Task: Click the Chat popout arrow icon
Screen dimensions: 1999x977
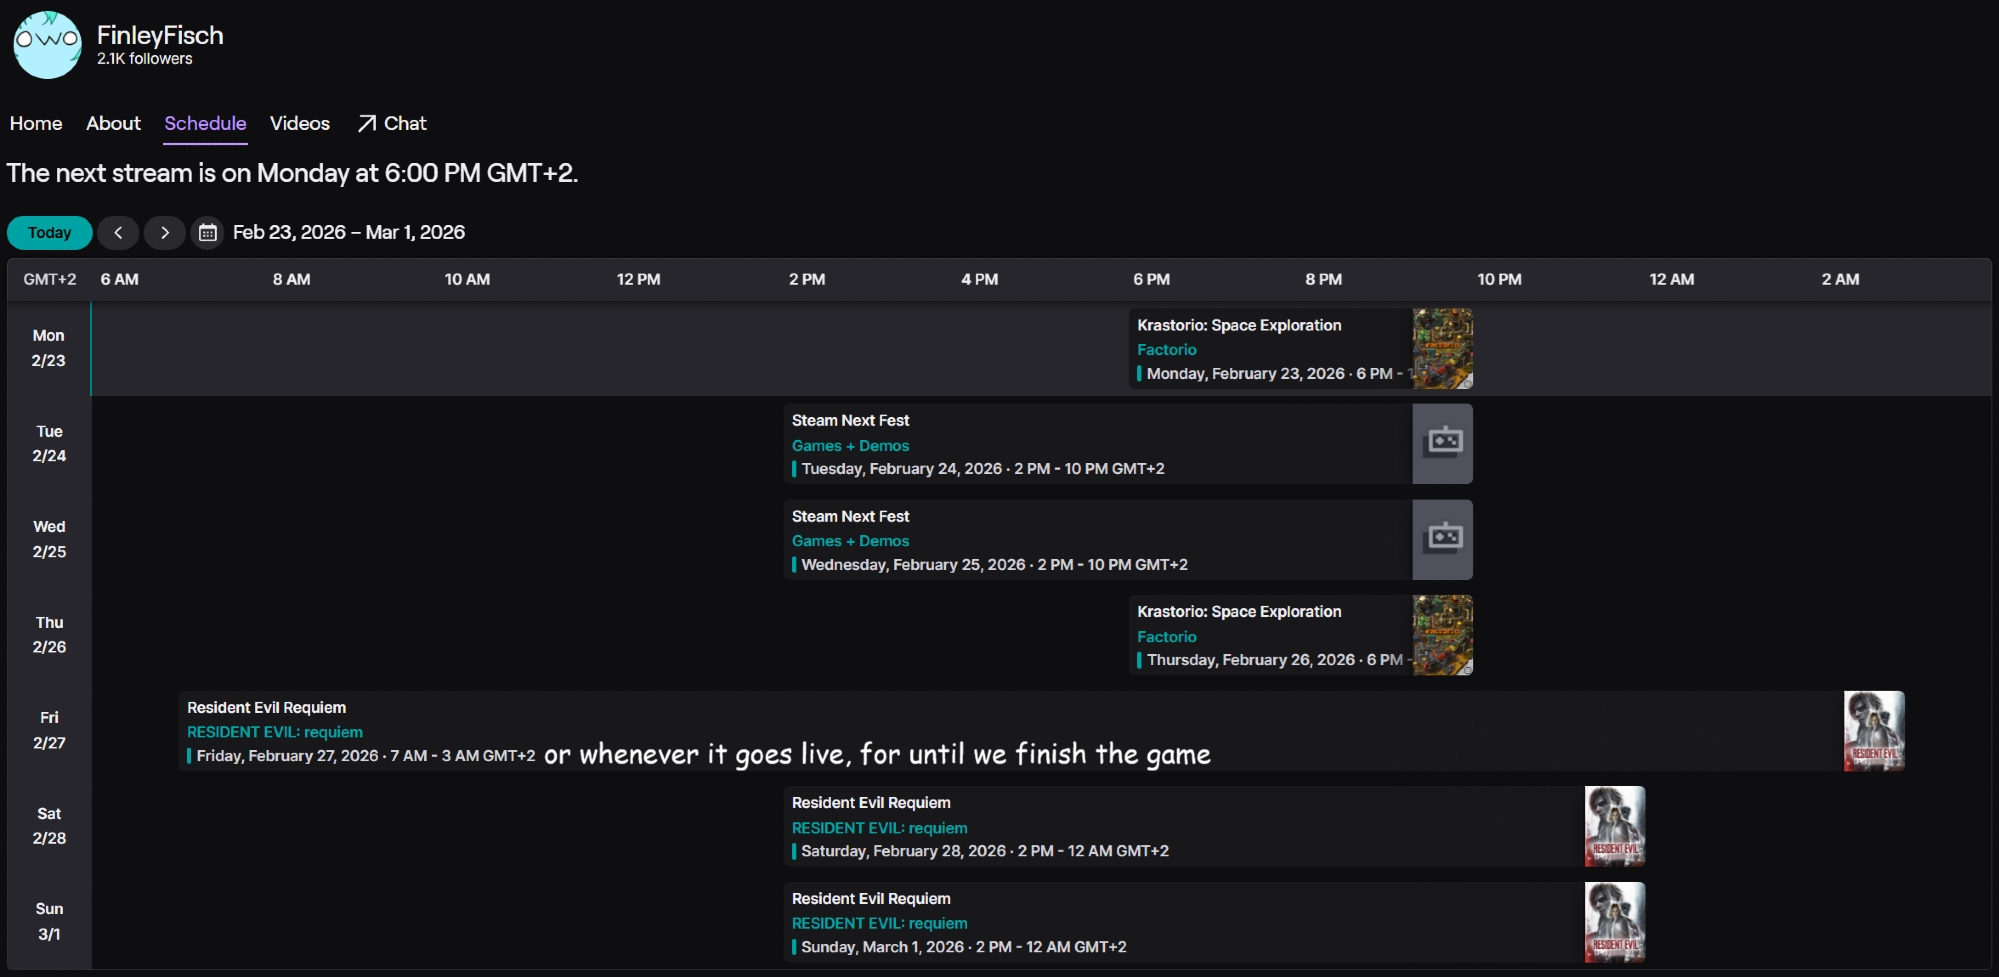Action: tap(367, 123)
